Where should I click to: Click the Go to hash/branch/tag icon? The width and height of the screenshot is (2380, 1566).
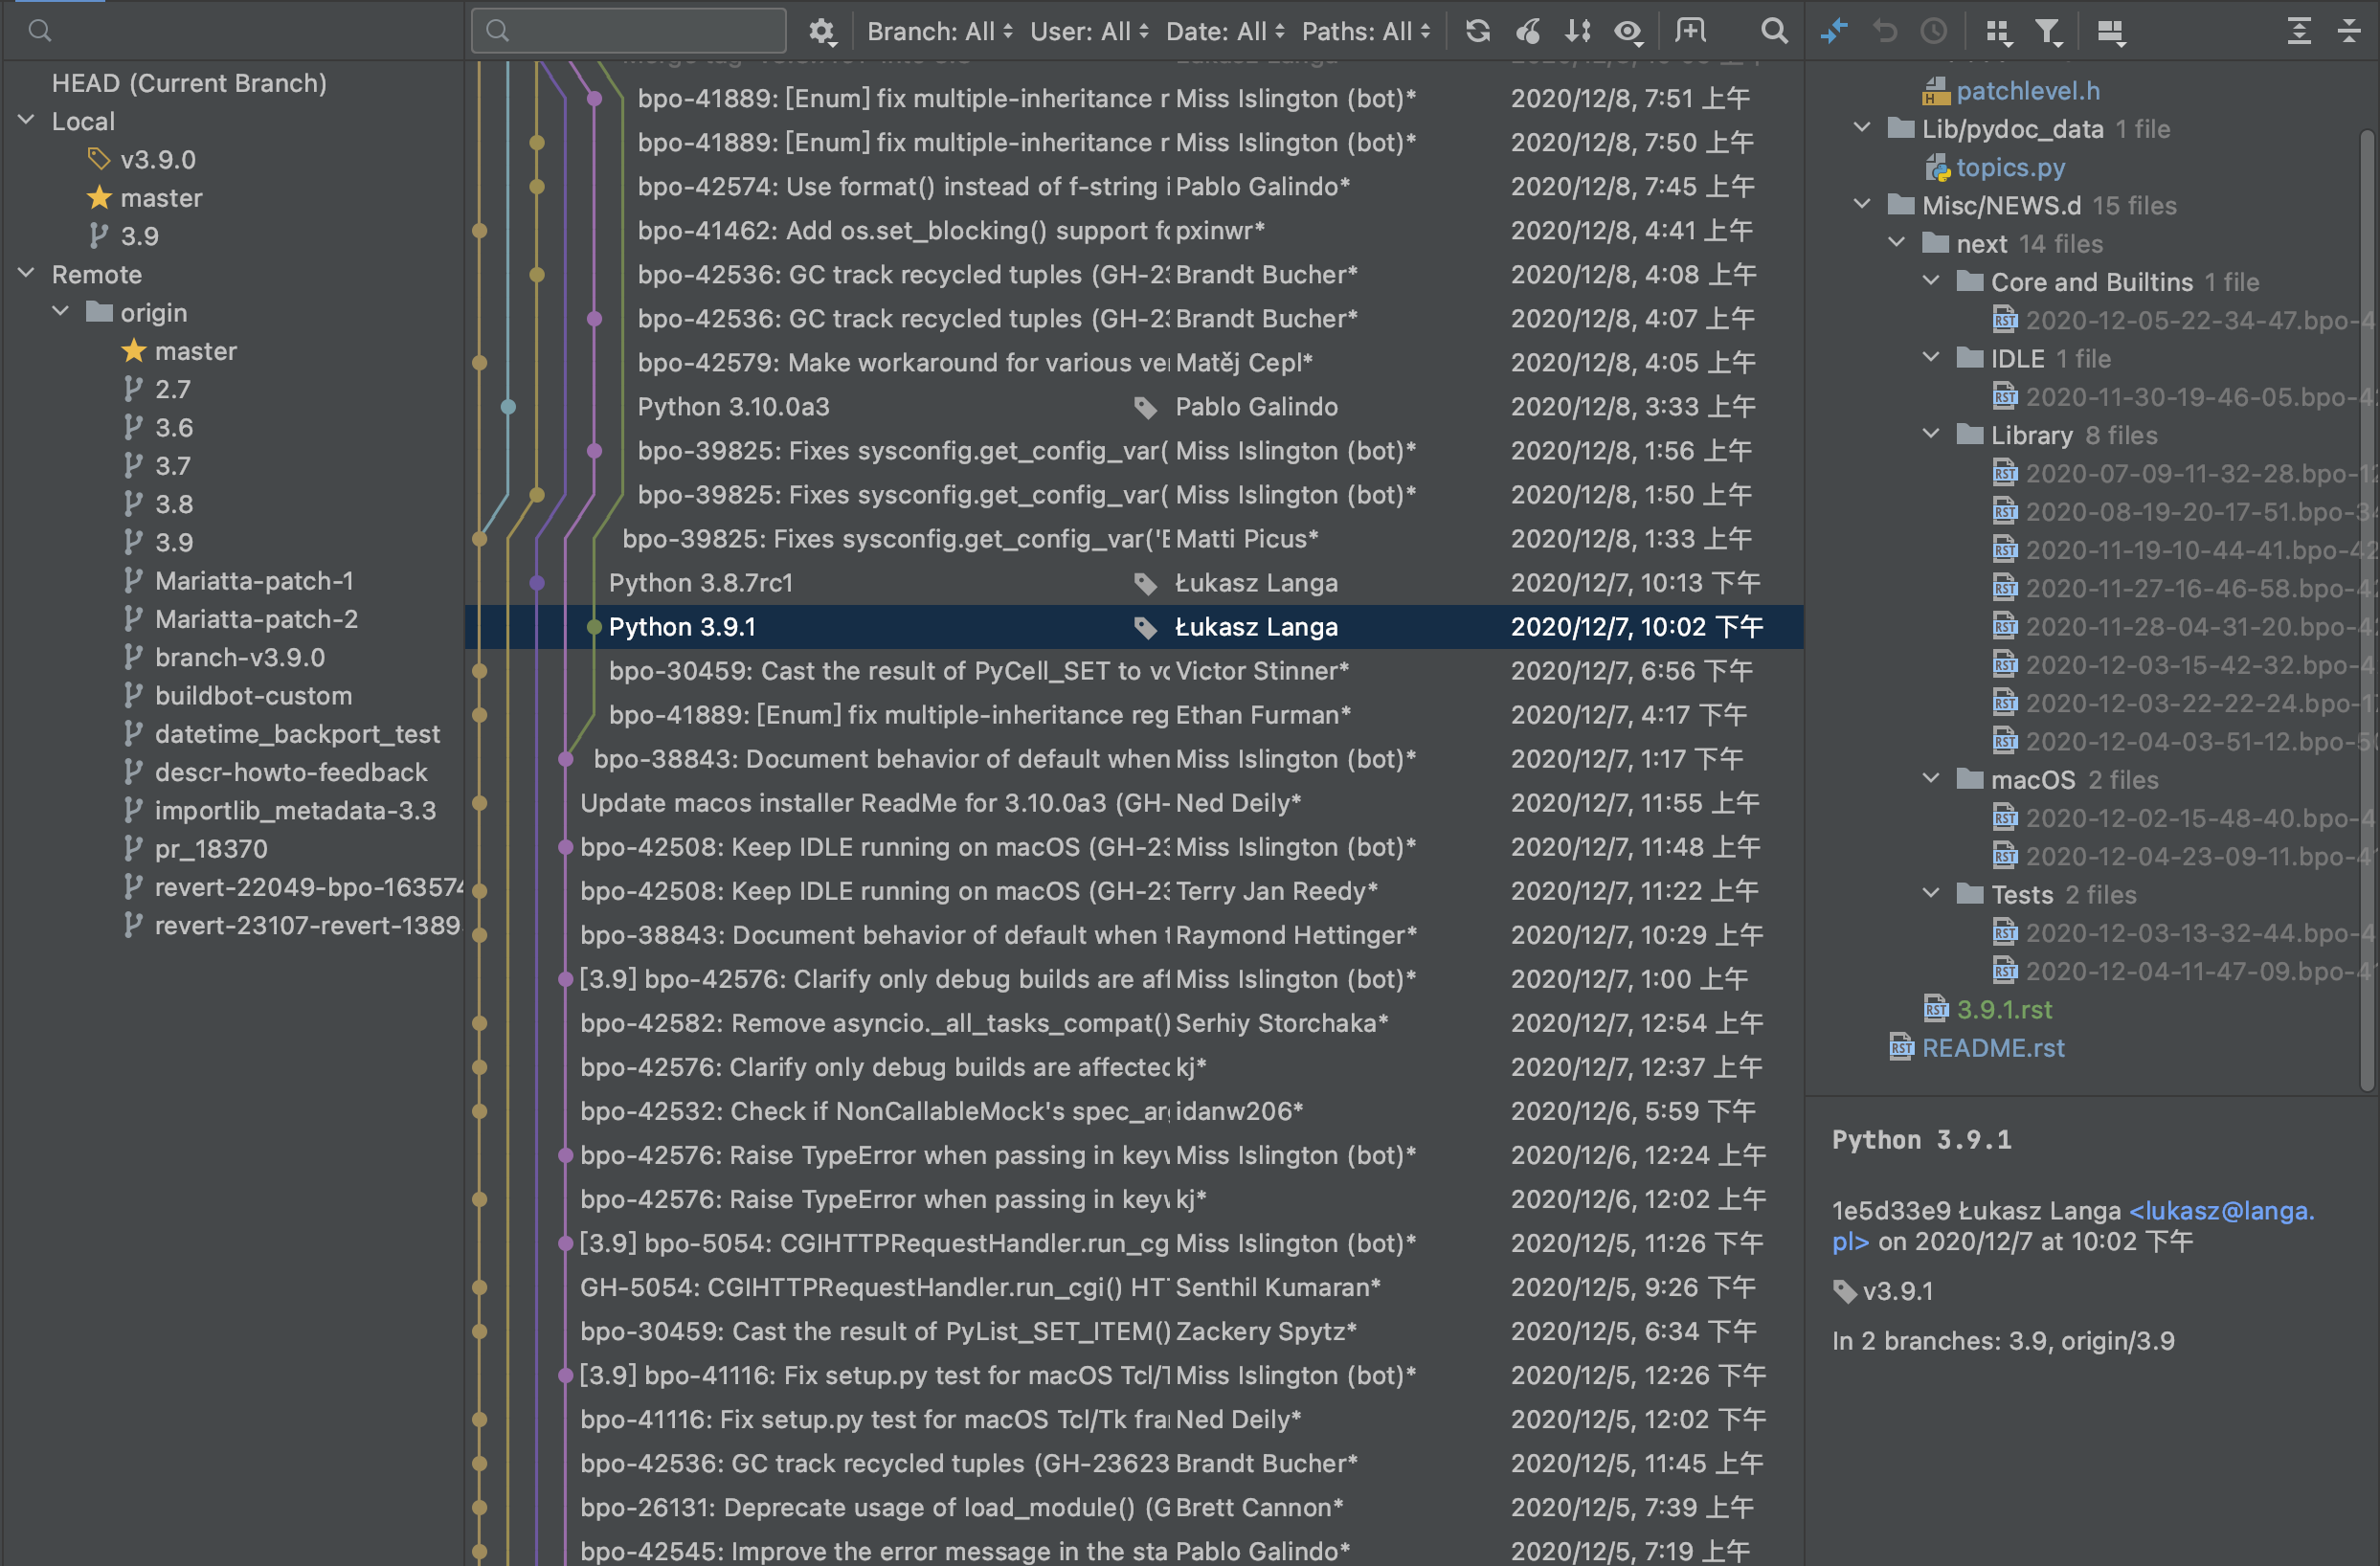(x=1773, y=31)
